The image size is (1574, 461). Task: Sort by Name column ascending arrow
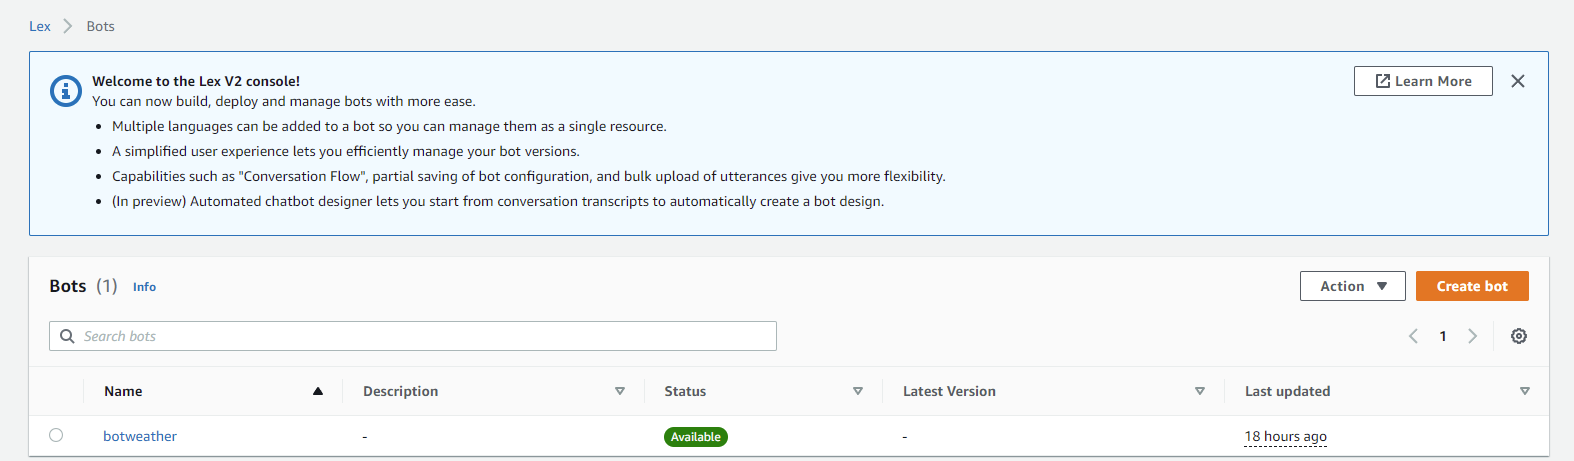pos(318,391)
